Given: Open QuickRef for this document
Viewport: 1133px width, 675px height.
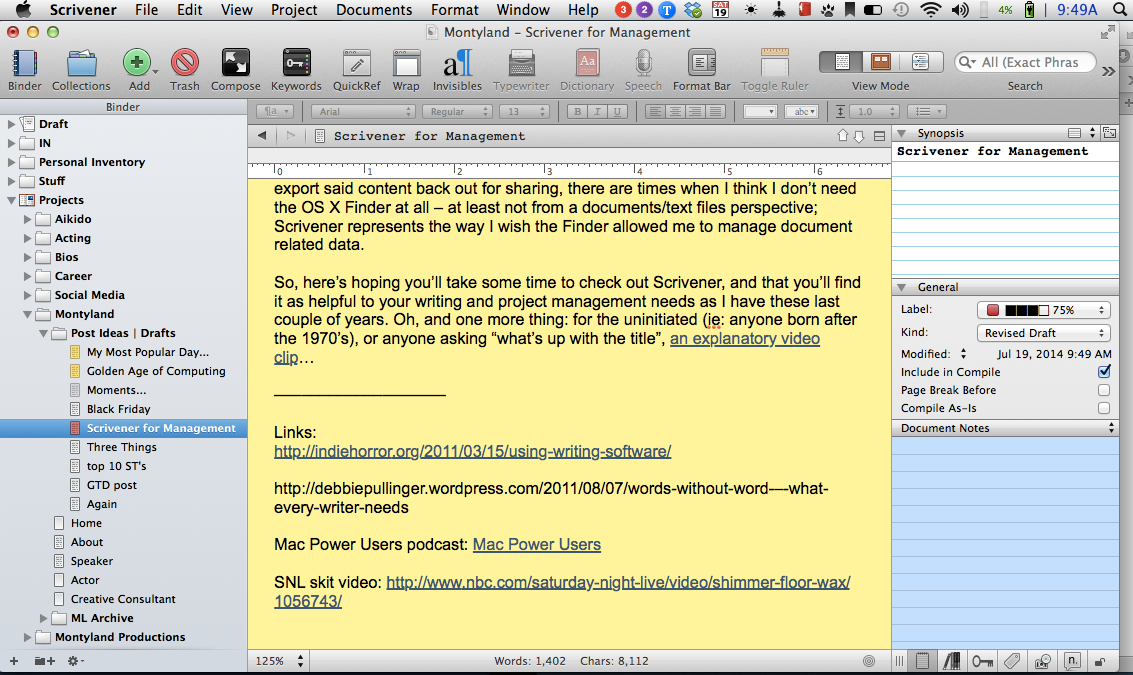Looking at the screenshot, I should pos(356,63).
